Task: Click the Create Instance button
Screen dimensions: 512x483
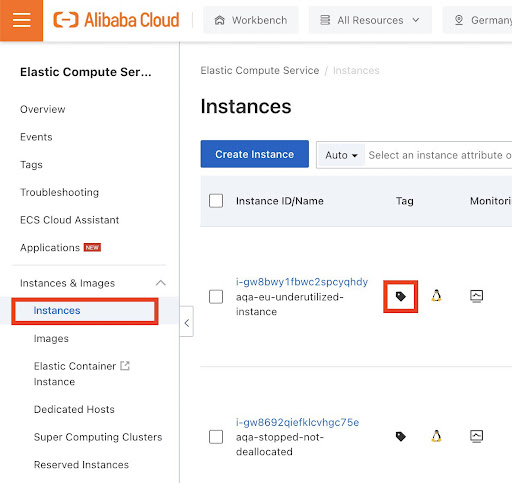Action: pos(255,154)
